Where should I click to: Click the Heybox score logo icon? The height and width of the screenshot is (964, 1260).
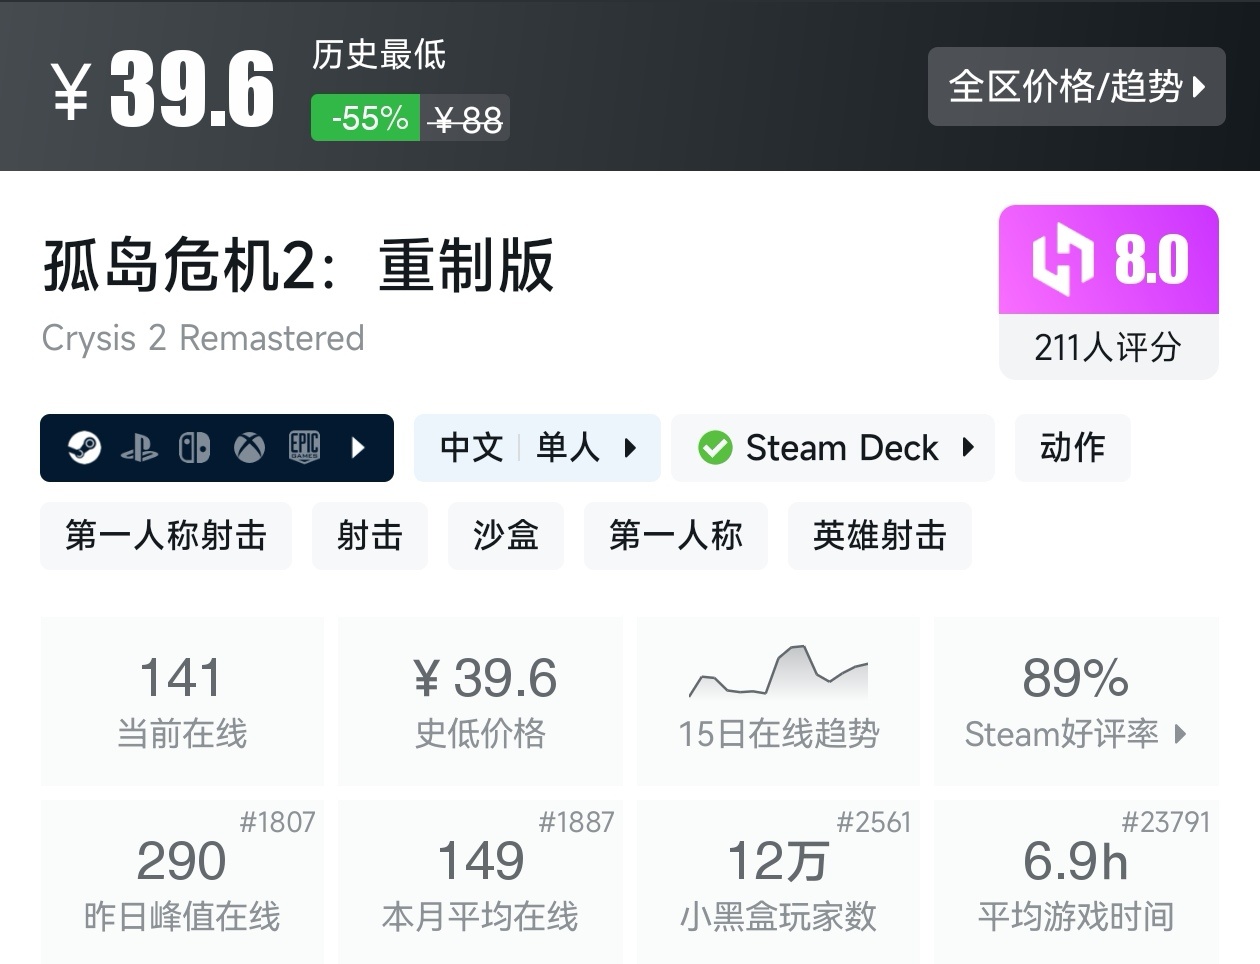coord(1063,259)
